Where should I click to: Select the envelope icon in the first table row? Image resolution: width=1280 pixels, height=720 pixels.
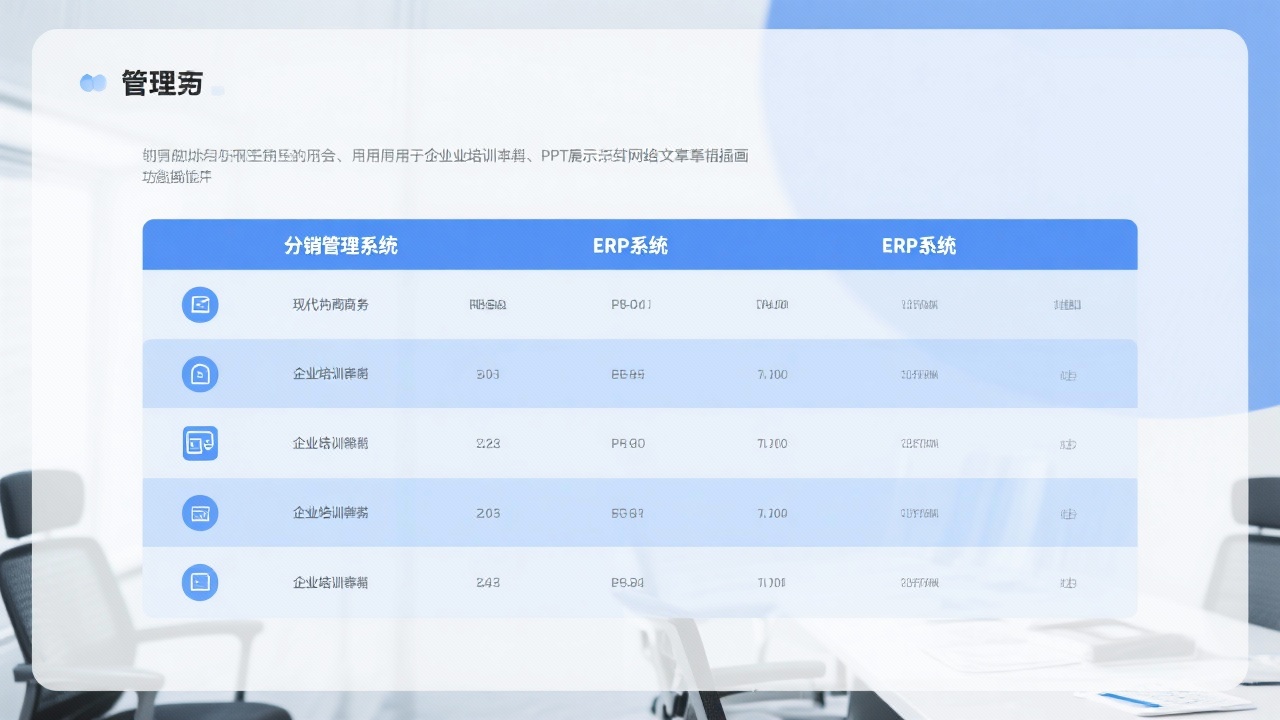point(200,305)
